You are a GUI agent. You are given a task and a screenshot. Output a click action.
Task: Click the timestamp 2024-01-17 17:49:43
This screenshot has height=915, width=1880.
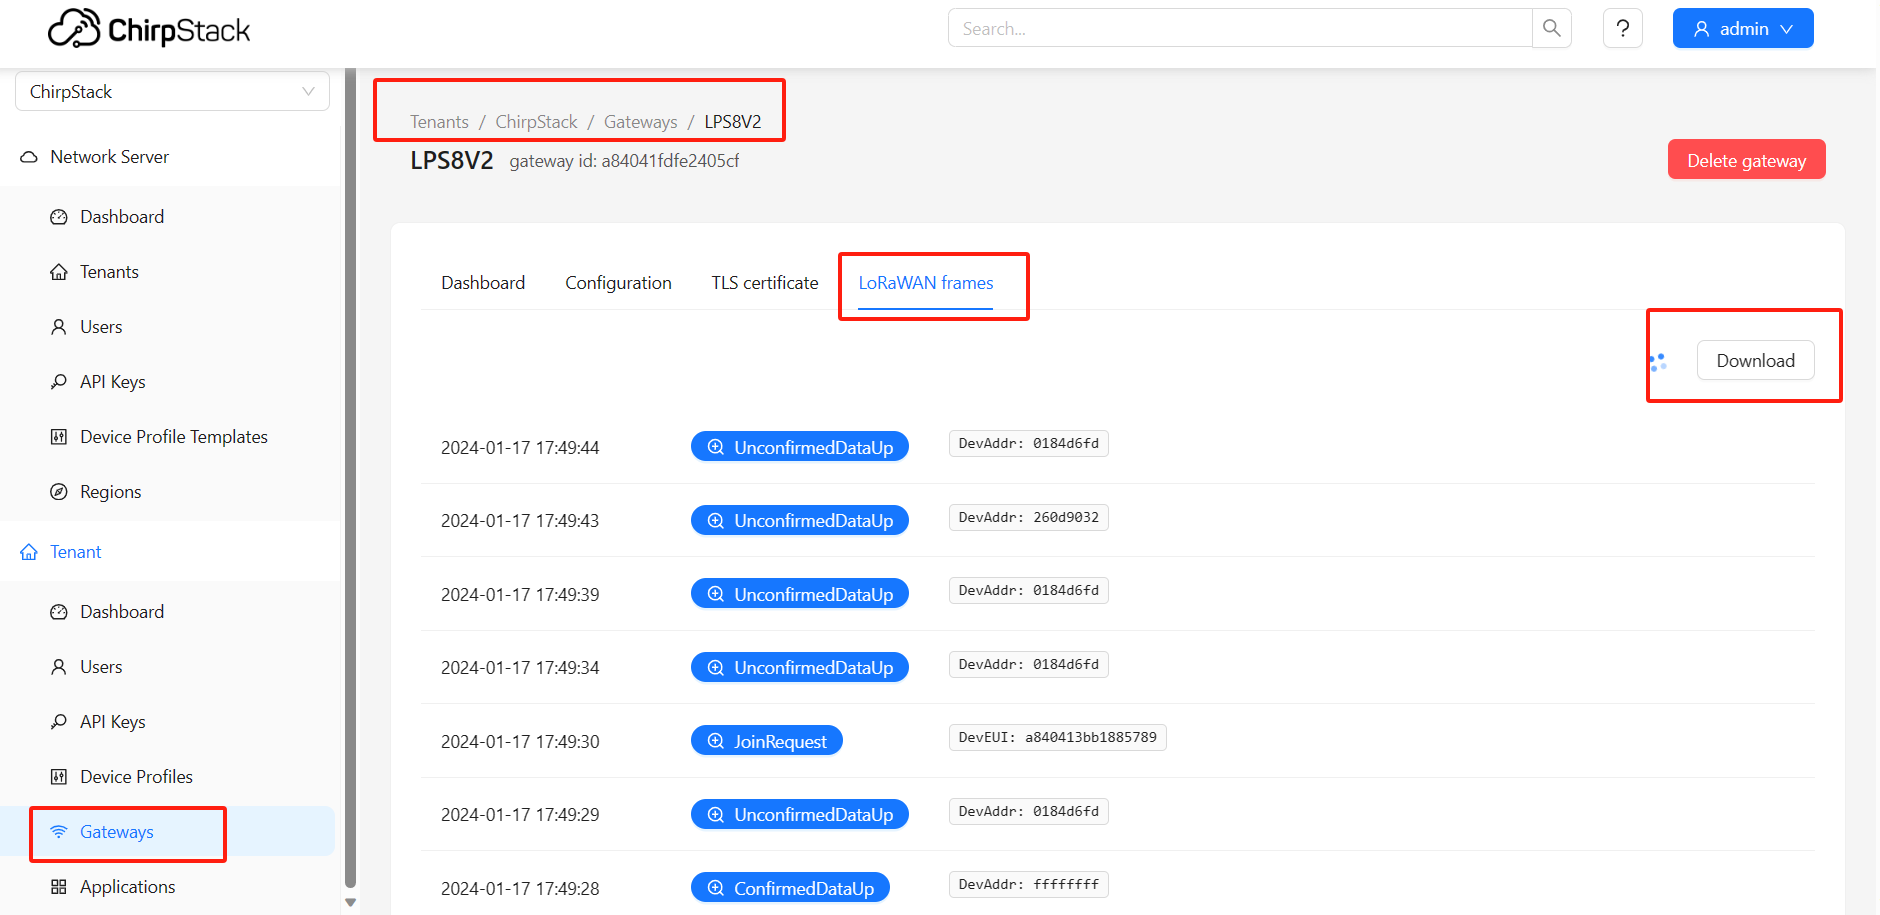[x=520, y=521]
